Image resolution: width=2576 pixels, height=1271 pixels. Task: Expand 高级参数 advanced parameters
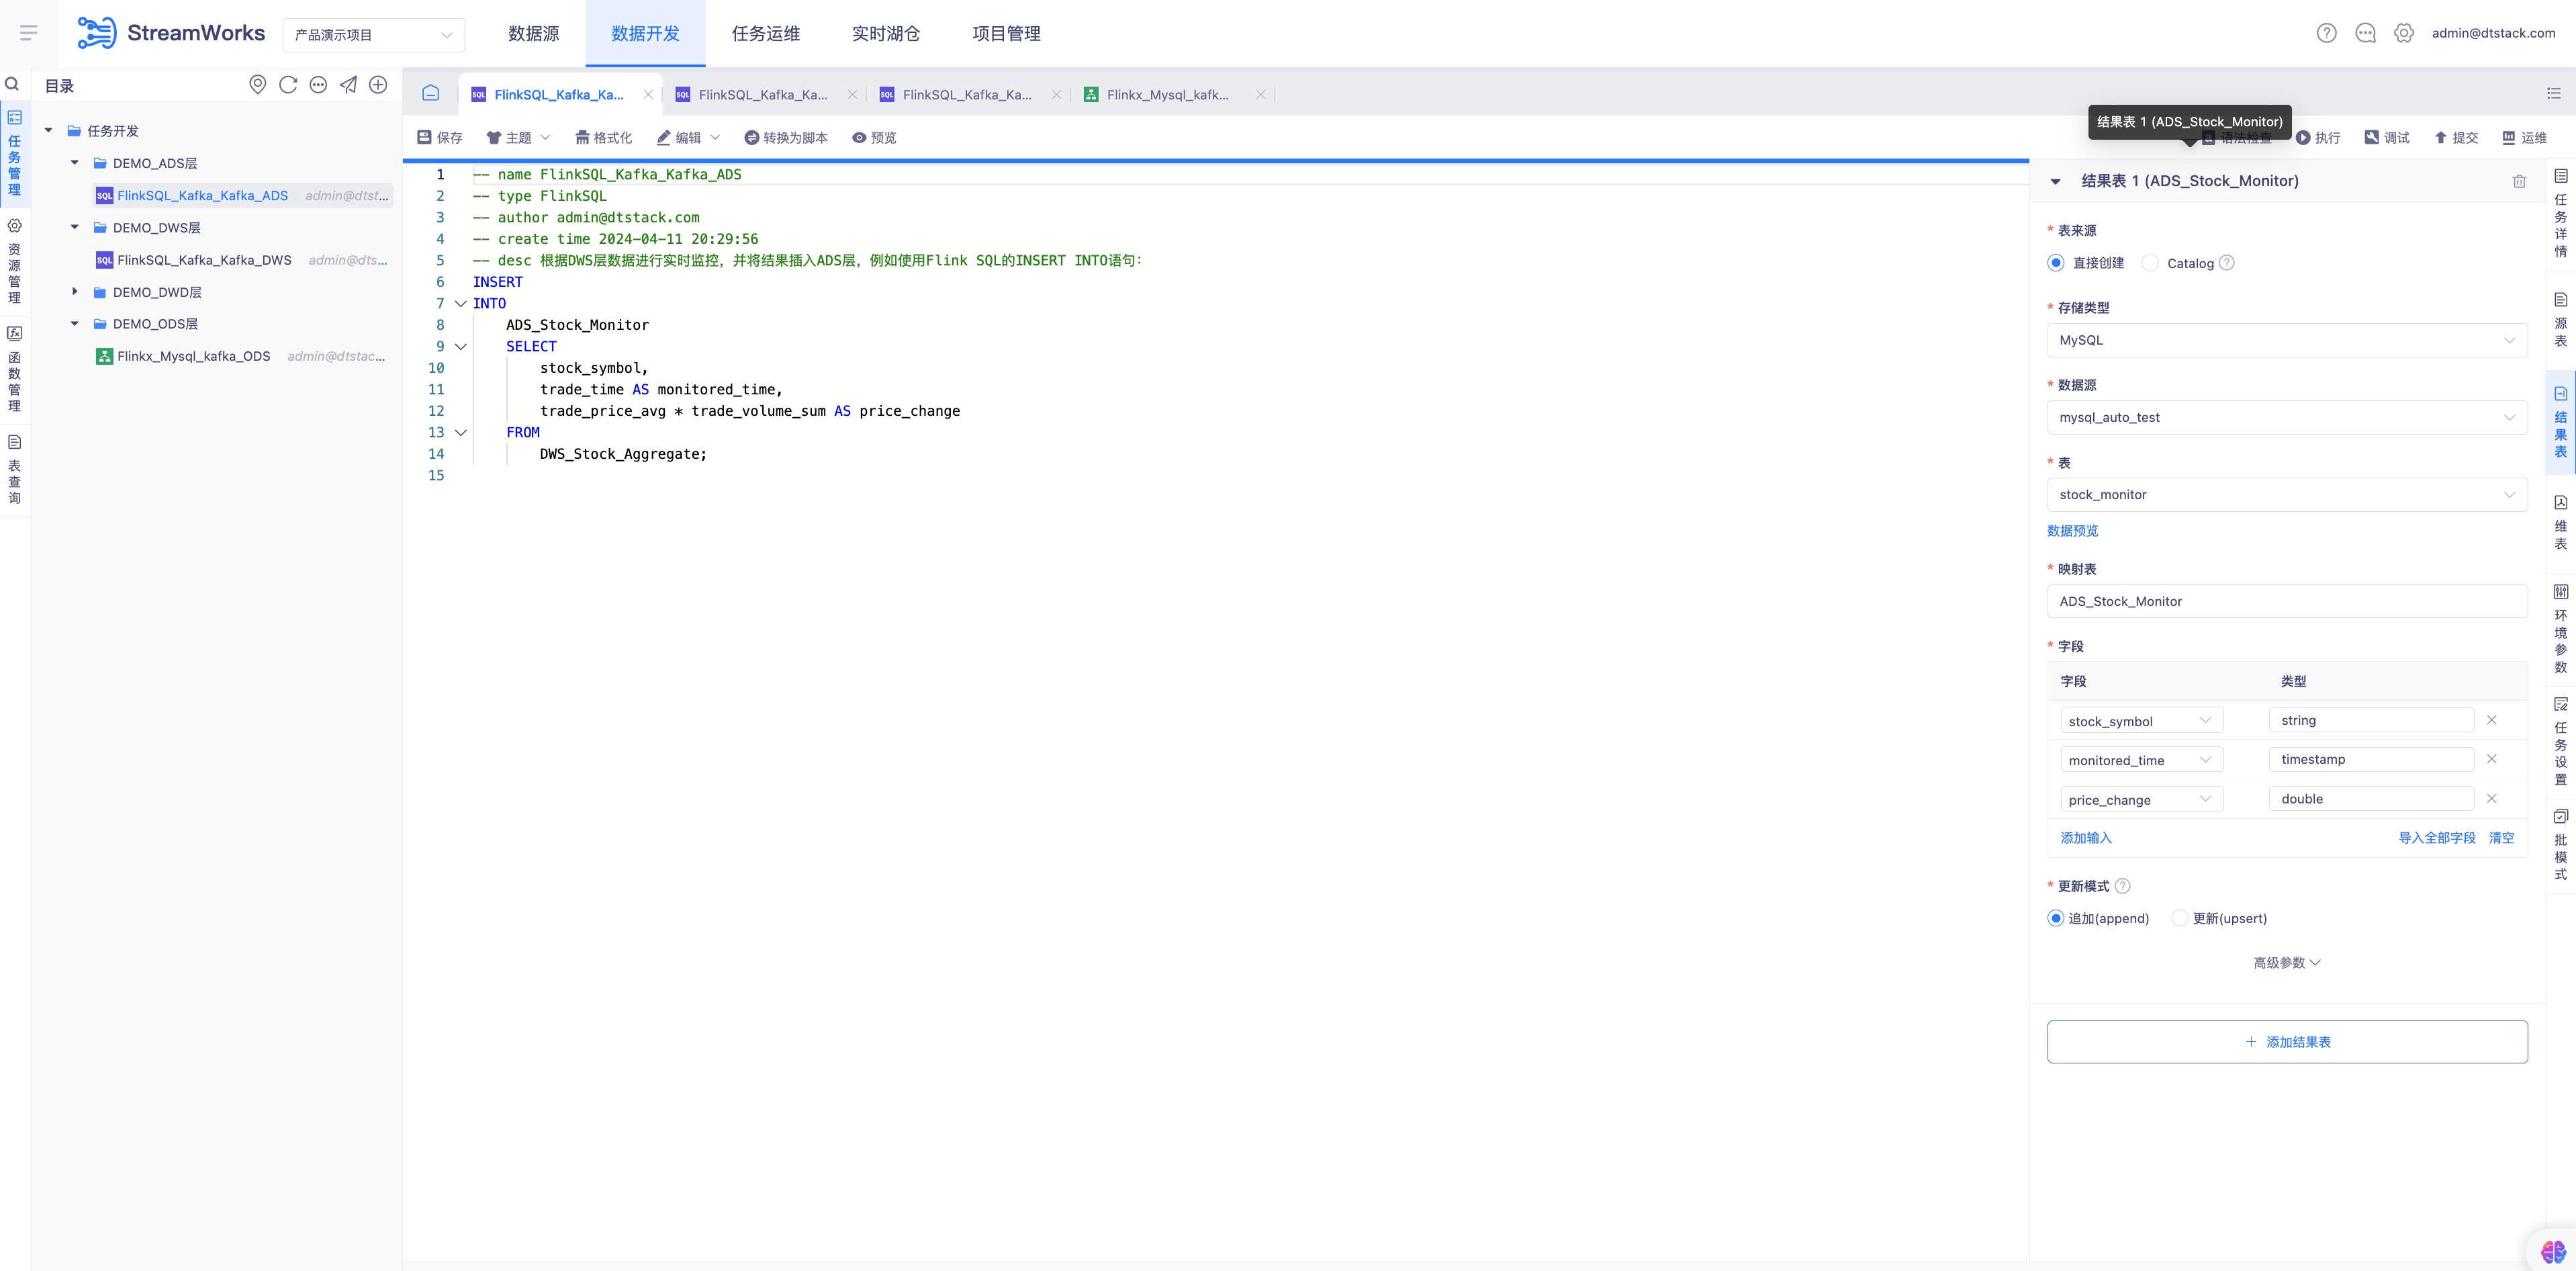(x=2286, y=963)
